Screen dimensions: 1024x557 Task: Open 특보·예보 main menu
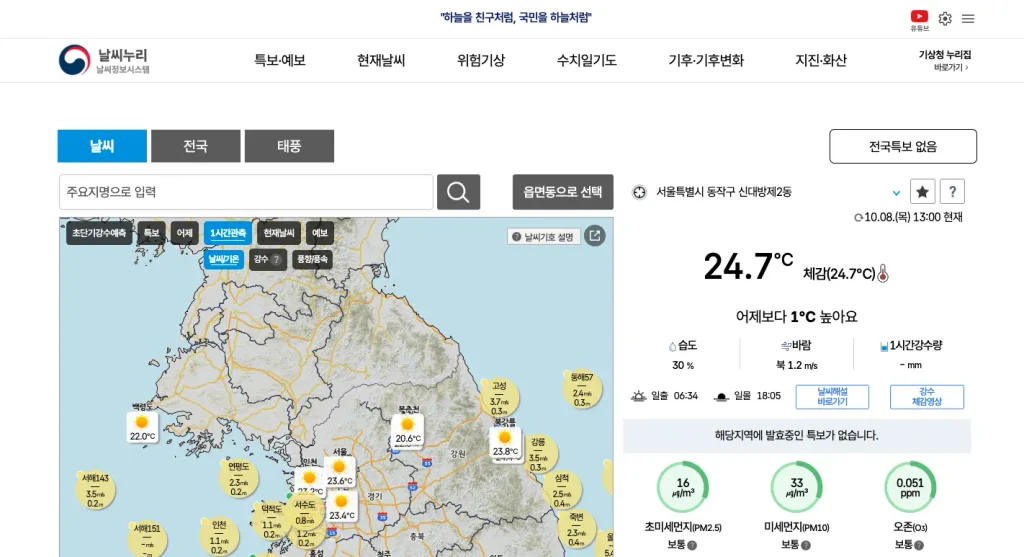pyautogui.click(x=280, y=60)
